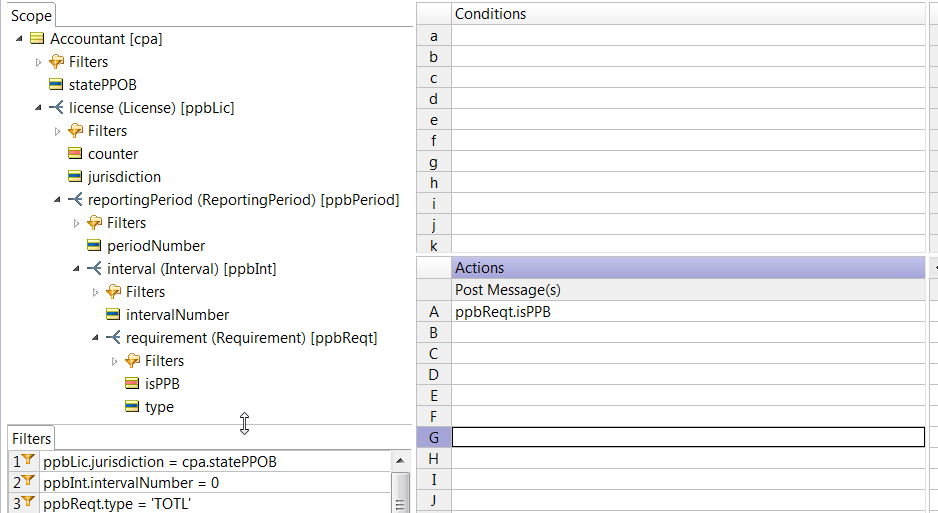
Task: Click the requirement association icon
Action: point(114,337)
